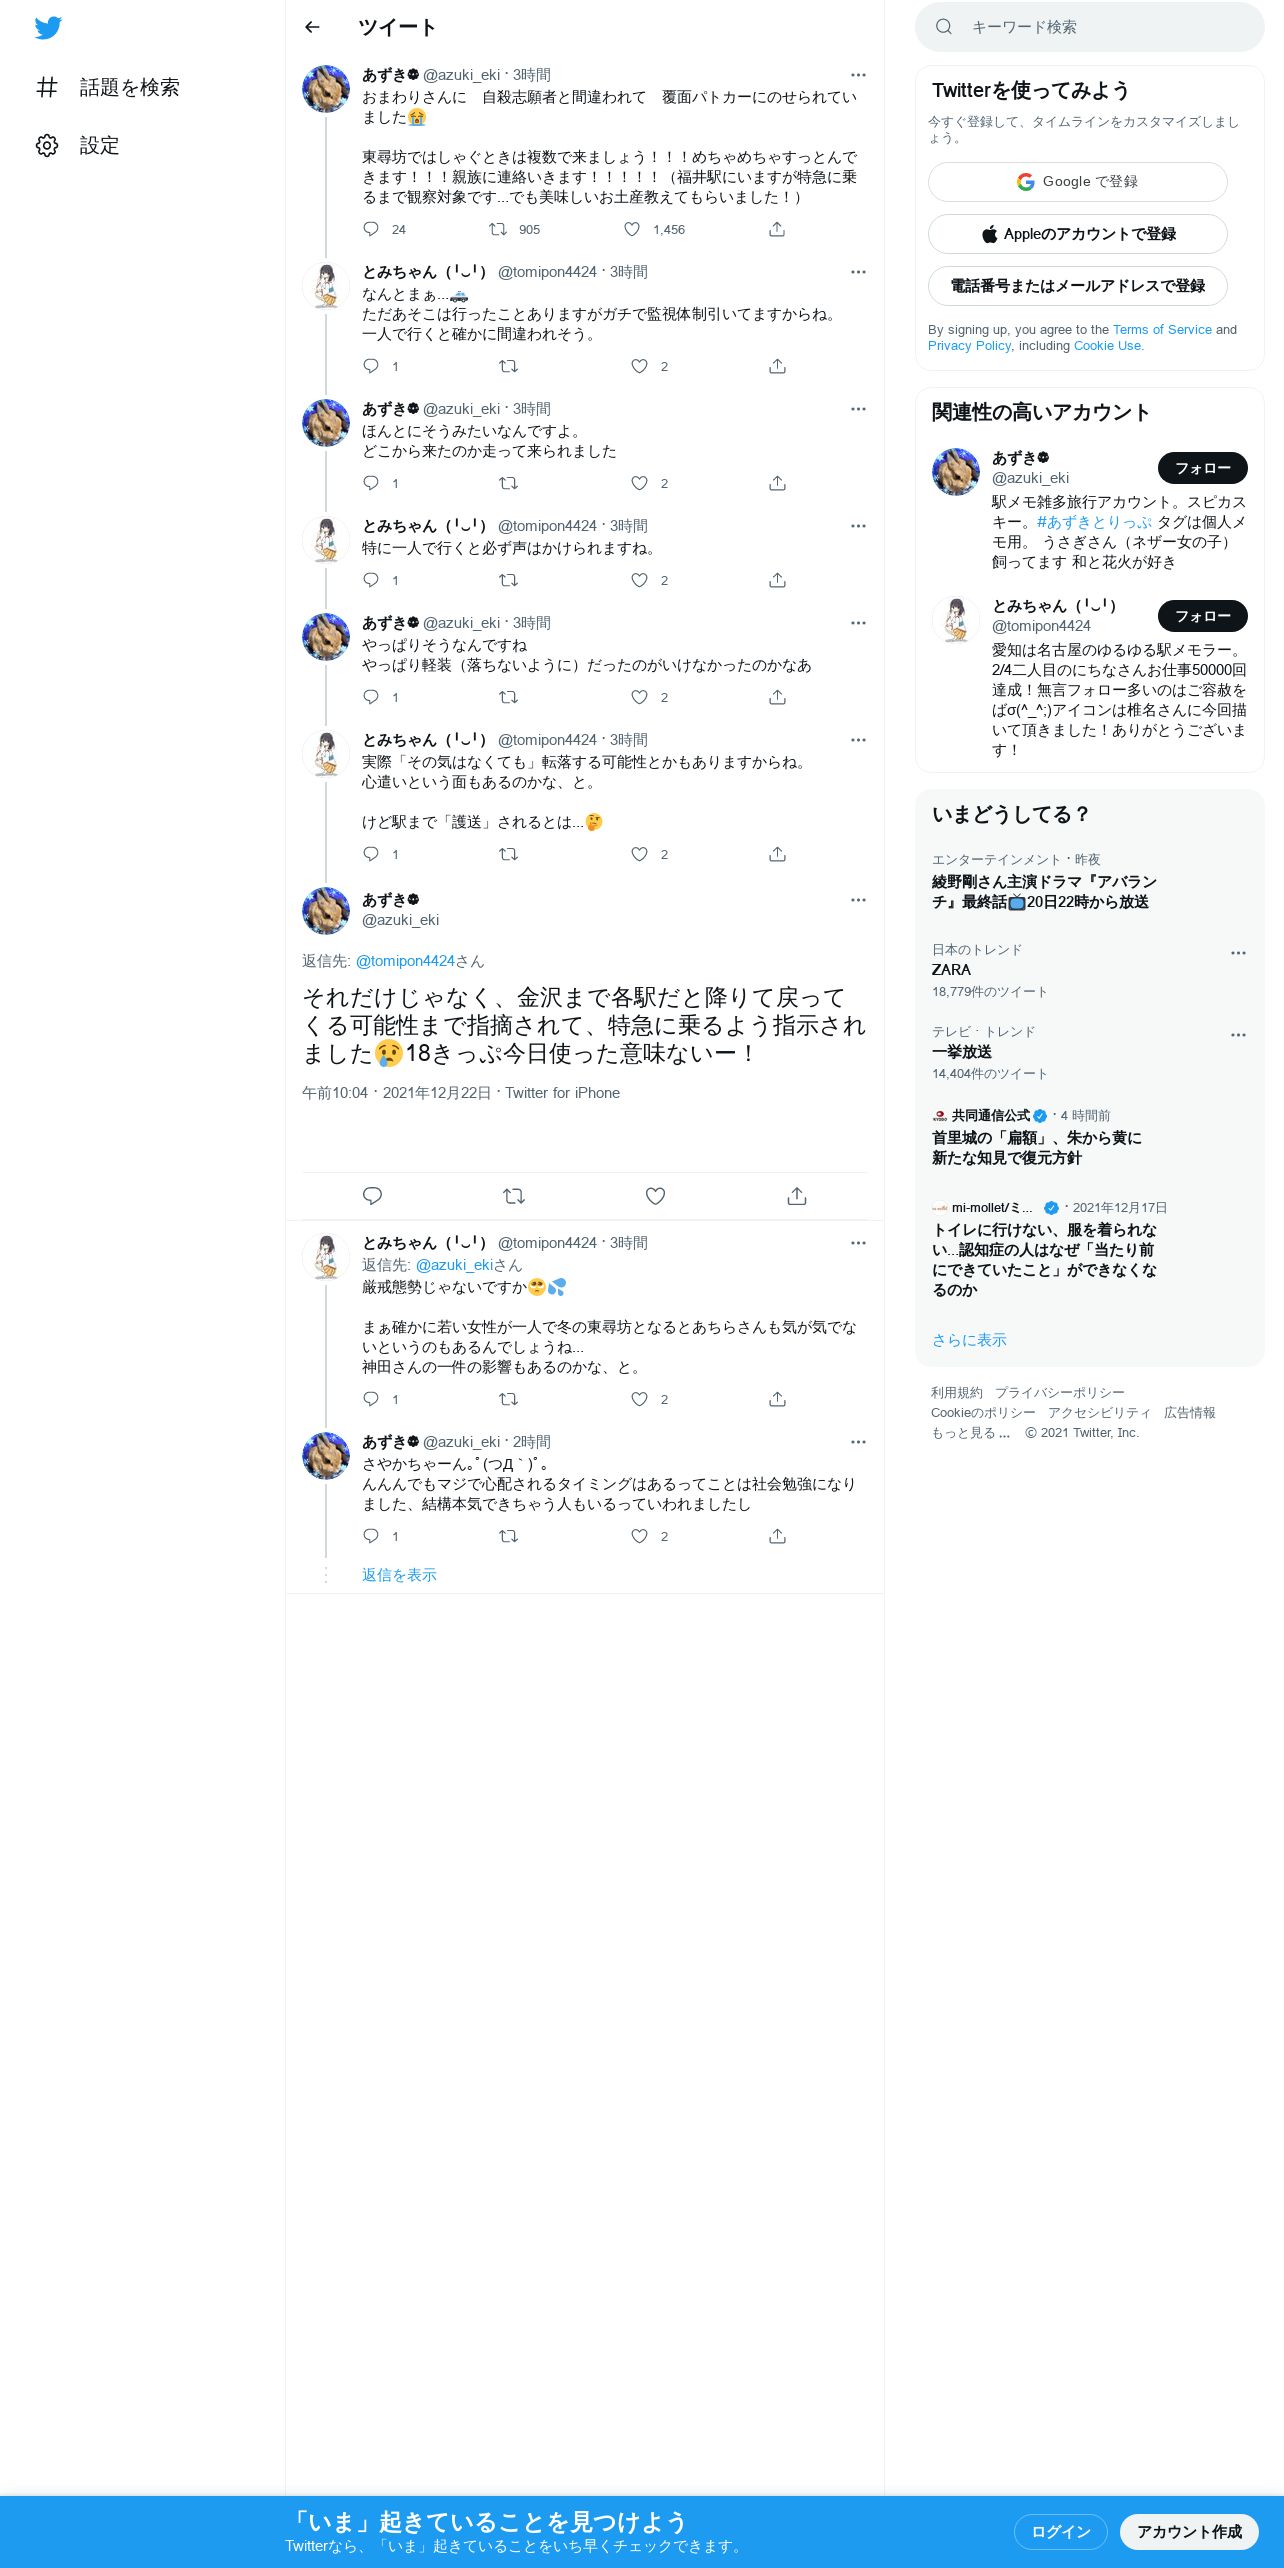This screenshot has width=1284, height=2568.
Task: Reply to the main tweet about 金沢
Action: click(x=372, y=1196)
